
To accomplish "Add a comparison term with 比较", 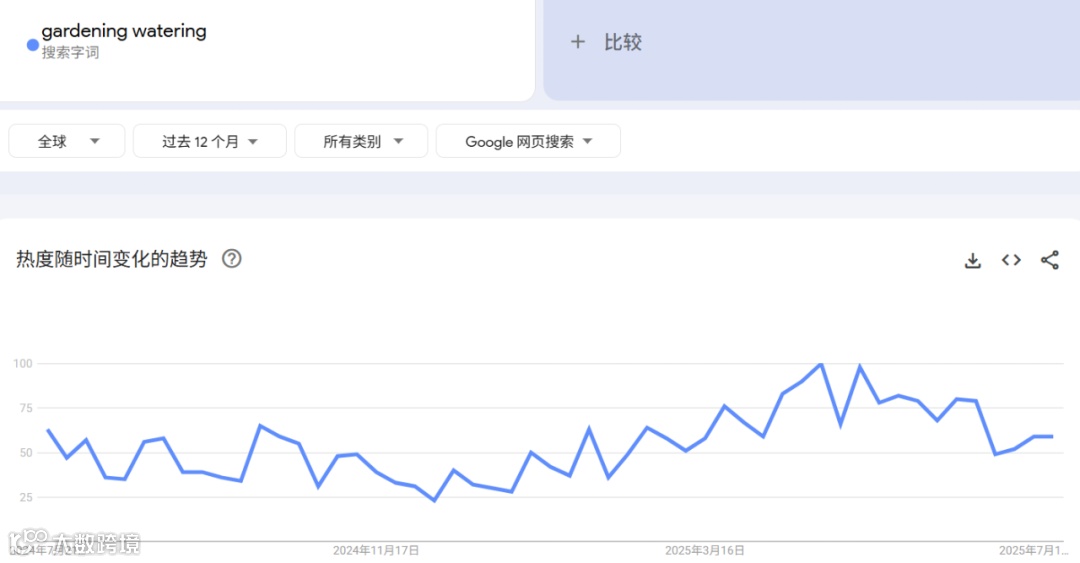I will pyautogui.click(x=623, y=42).
